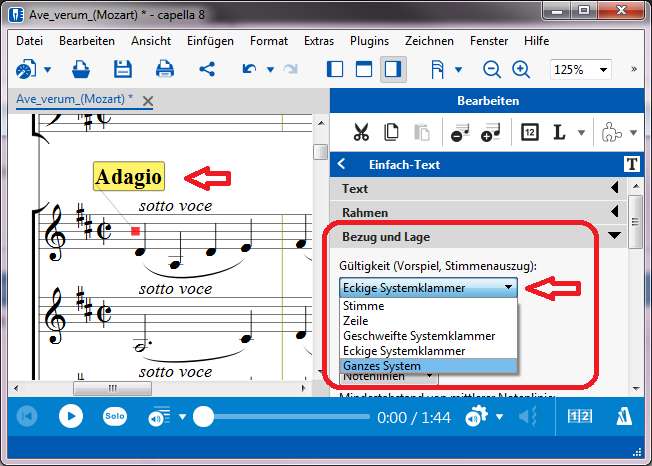Viewport: 652px width, 466px height.
Task: Click the puzzle piece plugin icon
Action: pyautogui.click(x=612, y=133)
